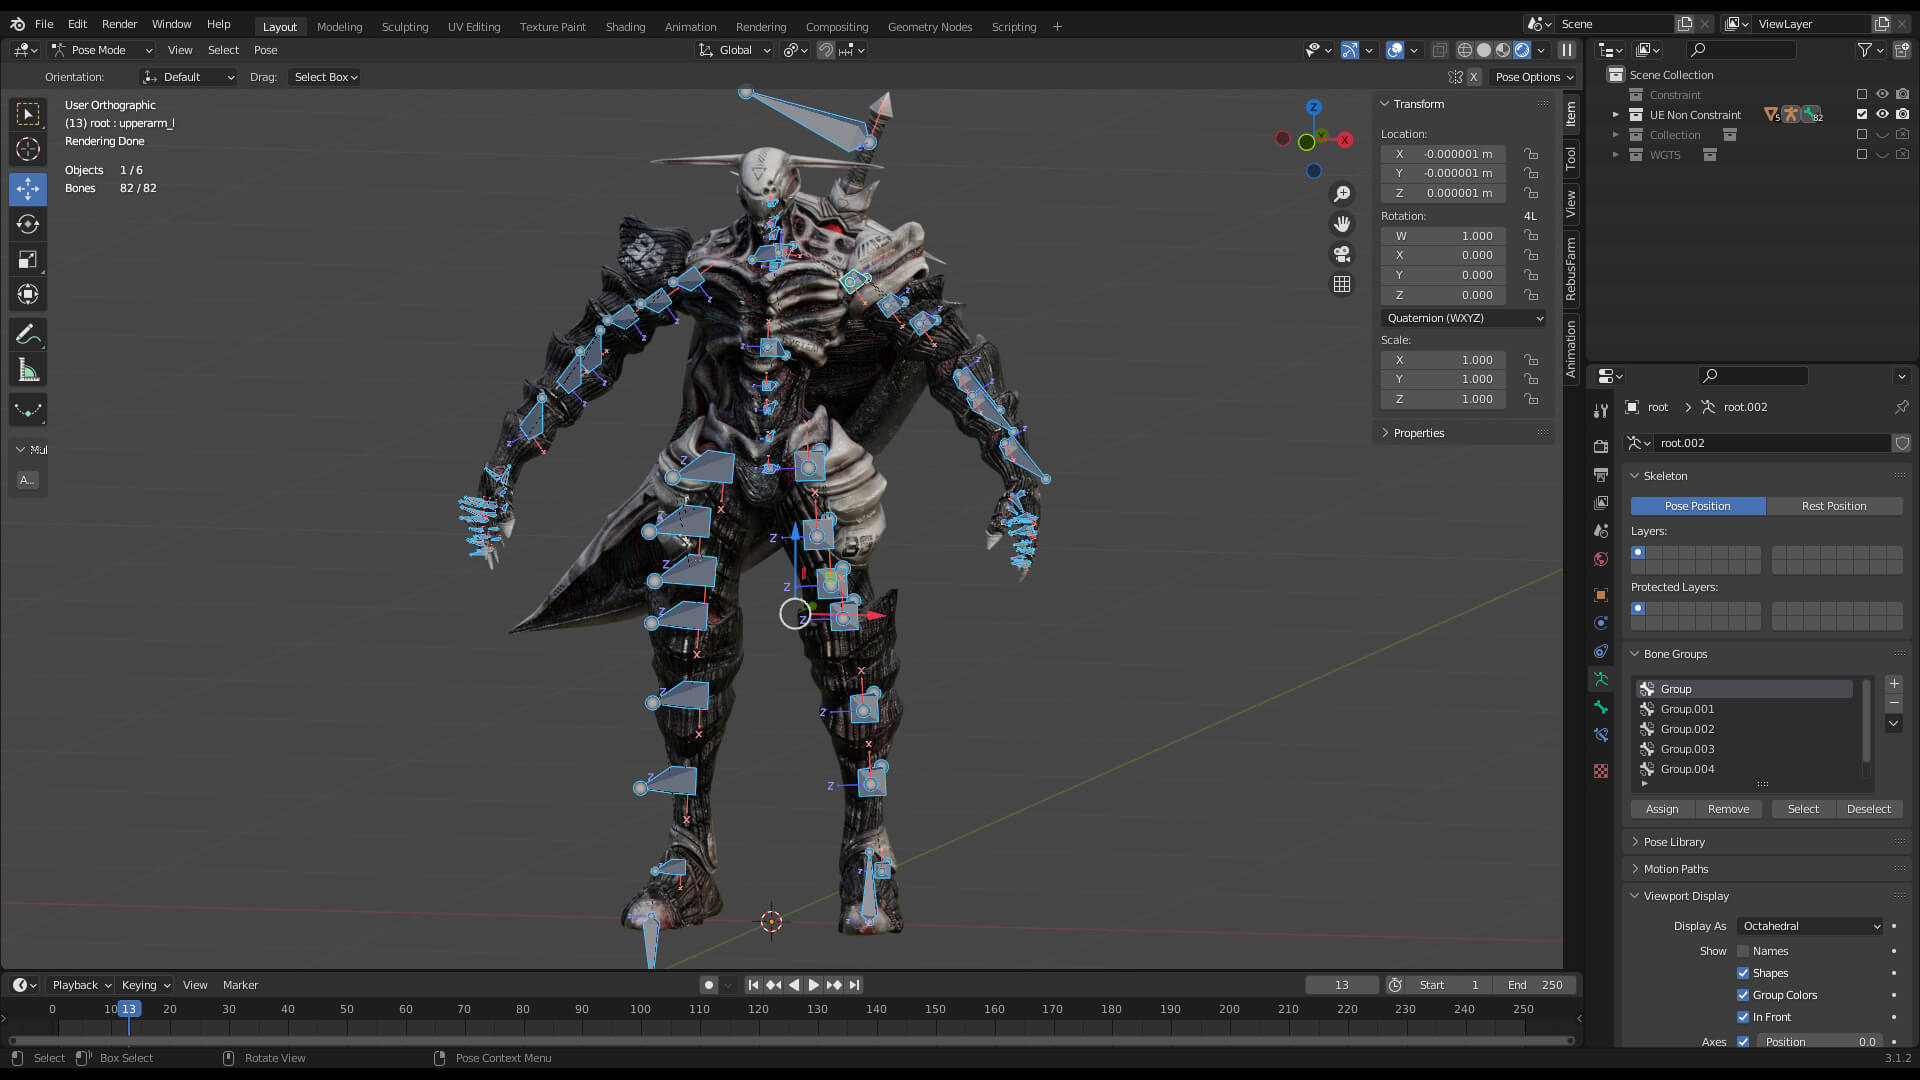Open the Quaternion (WXYZ) rotation mode dropdown
The image size is (1920, 1080).
point(1465,318)
